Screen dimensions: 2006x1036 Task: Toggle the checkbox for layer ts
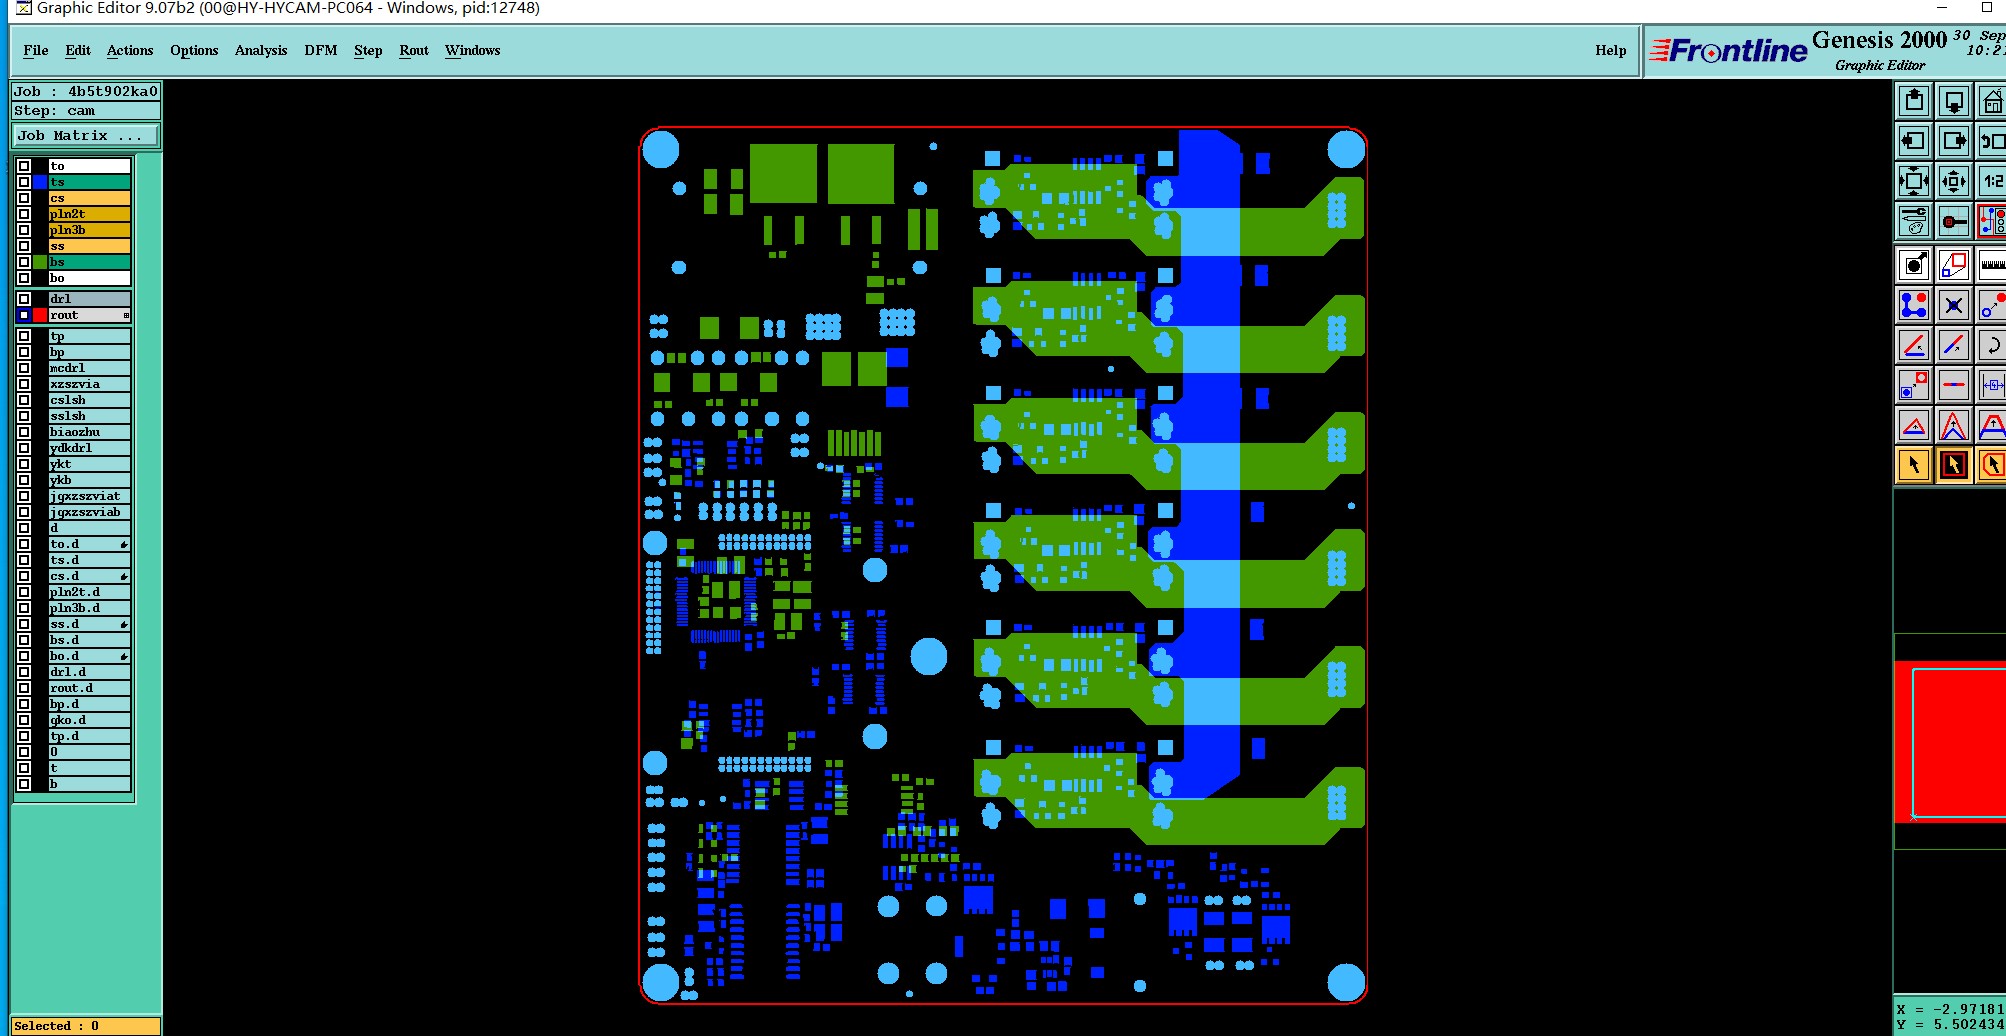[24, 182]
